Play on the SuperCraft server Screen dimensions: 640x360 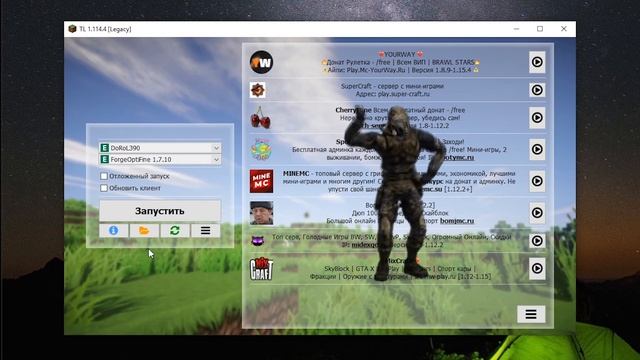point(537,90)
